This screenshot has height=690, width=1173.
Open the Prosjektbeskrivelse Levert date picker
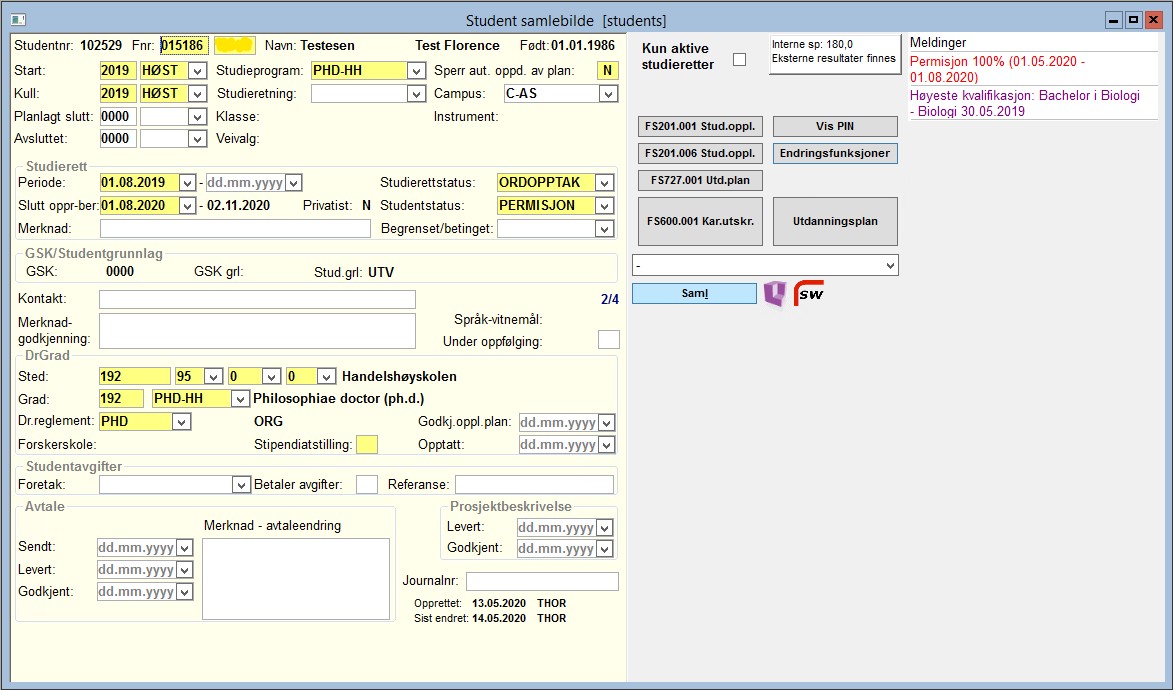point(605,528)
